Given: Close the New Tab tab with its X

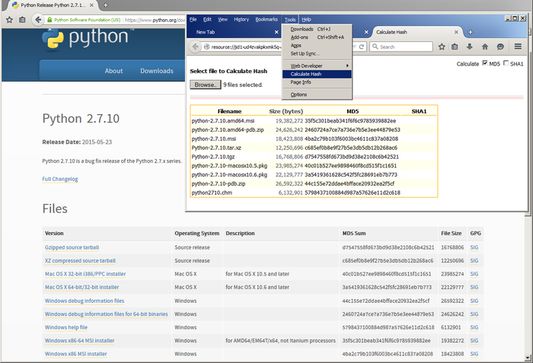Looking at the screenshot, I should click(x=276, y=32).
